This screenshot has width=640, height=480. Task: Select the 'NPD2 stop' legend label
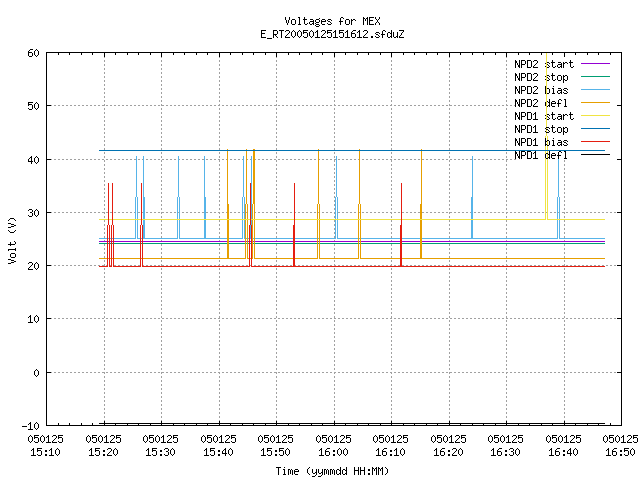pyautogui.click(x=541, y=77)
